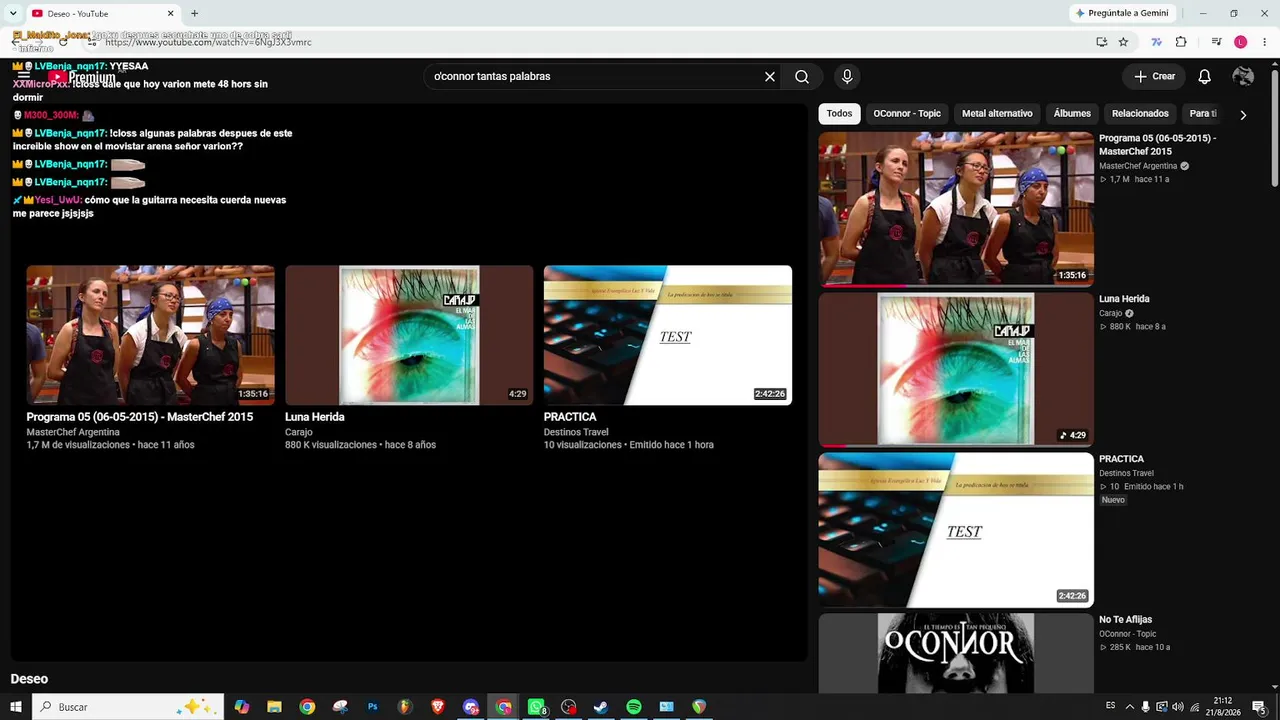Bookmark this page with the star icon

(1123, 42)
